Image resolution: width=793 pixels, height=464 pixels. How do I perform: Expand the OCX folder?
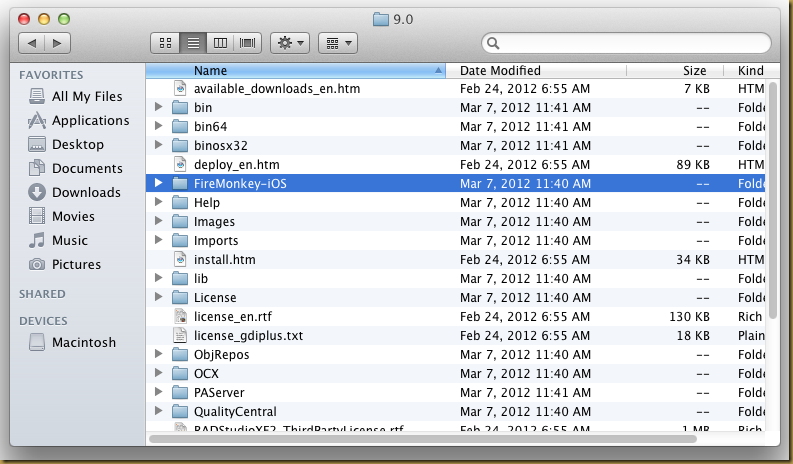tap(158, 373)
